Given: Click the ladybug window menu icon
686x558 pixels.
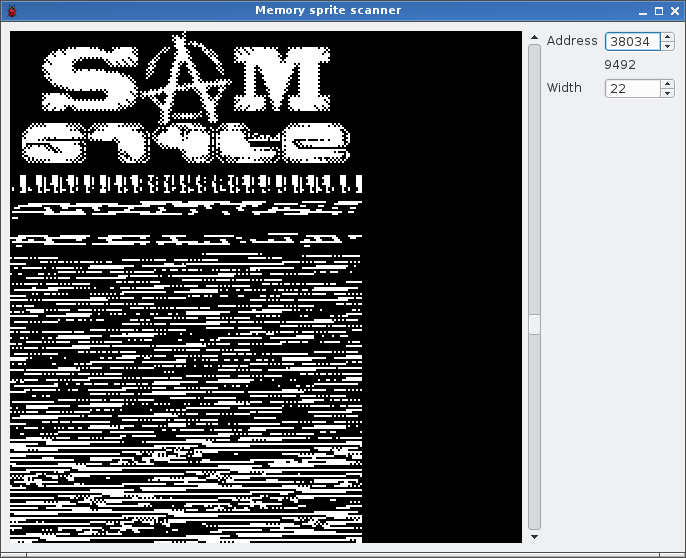Looking at the screenshot, I should tap(10, 10).
